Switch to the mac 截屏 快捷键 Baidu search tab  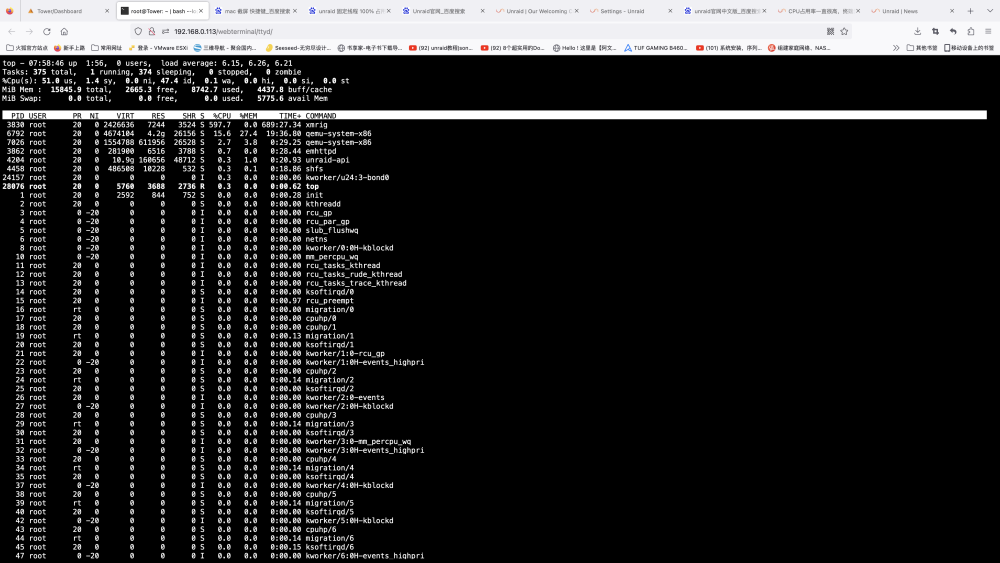[257, 11]
